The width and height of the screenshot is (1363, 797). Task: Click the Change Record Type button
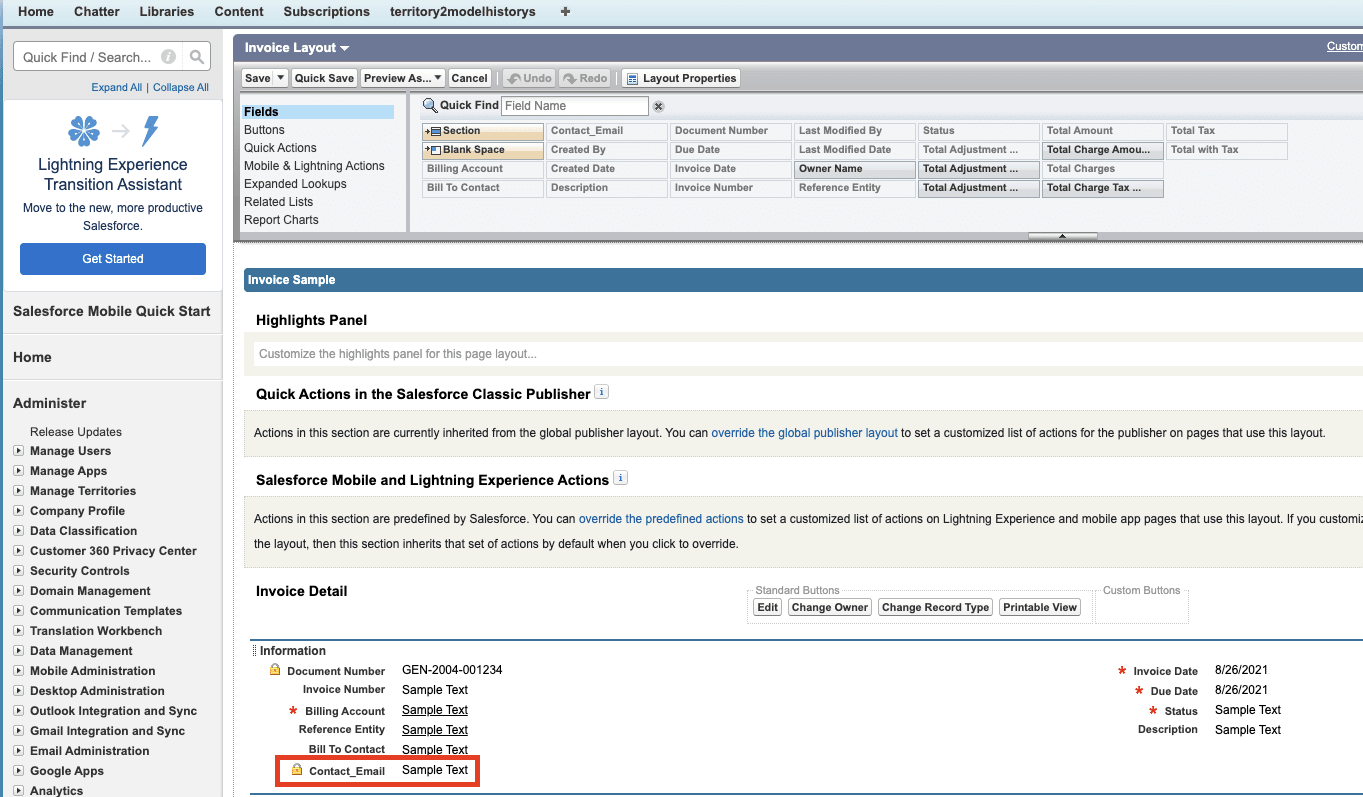click(x=935, y=607)
